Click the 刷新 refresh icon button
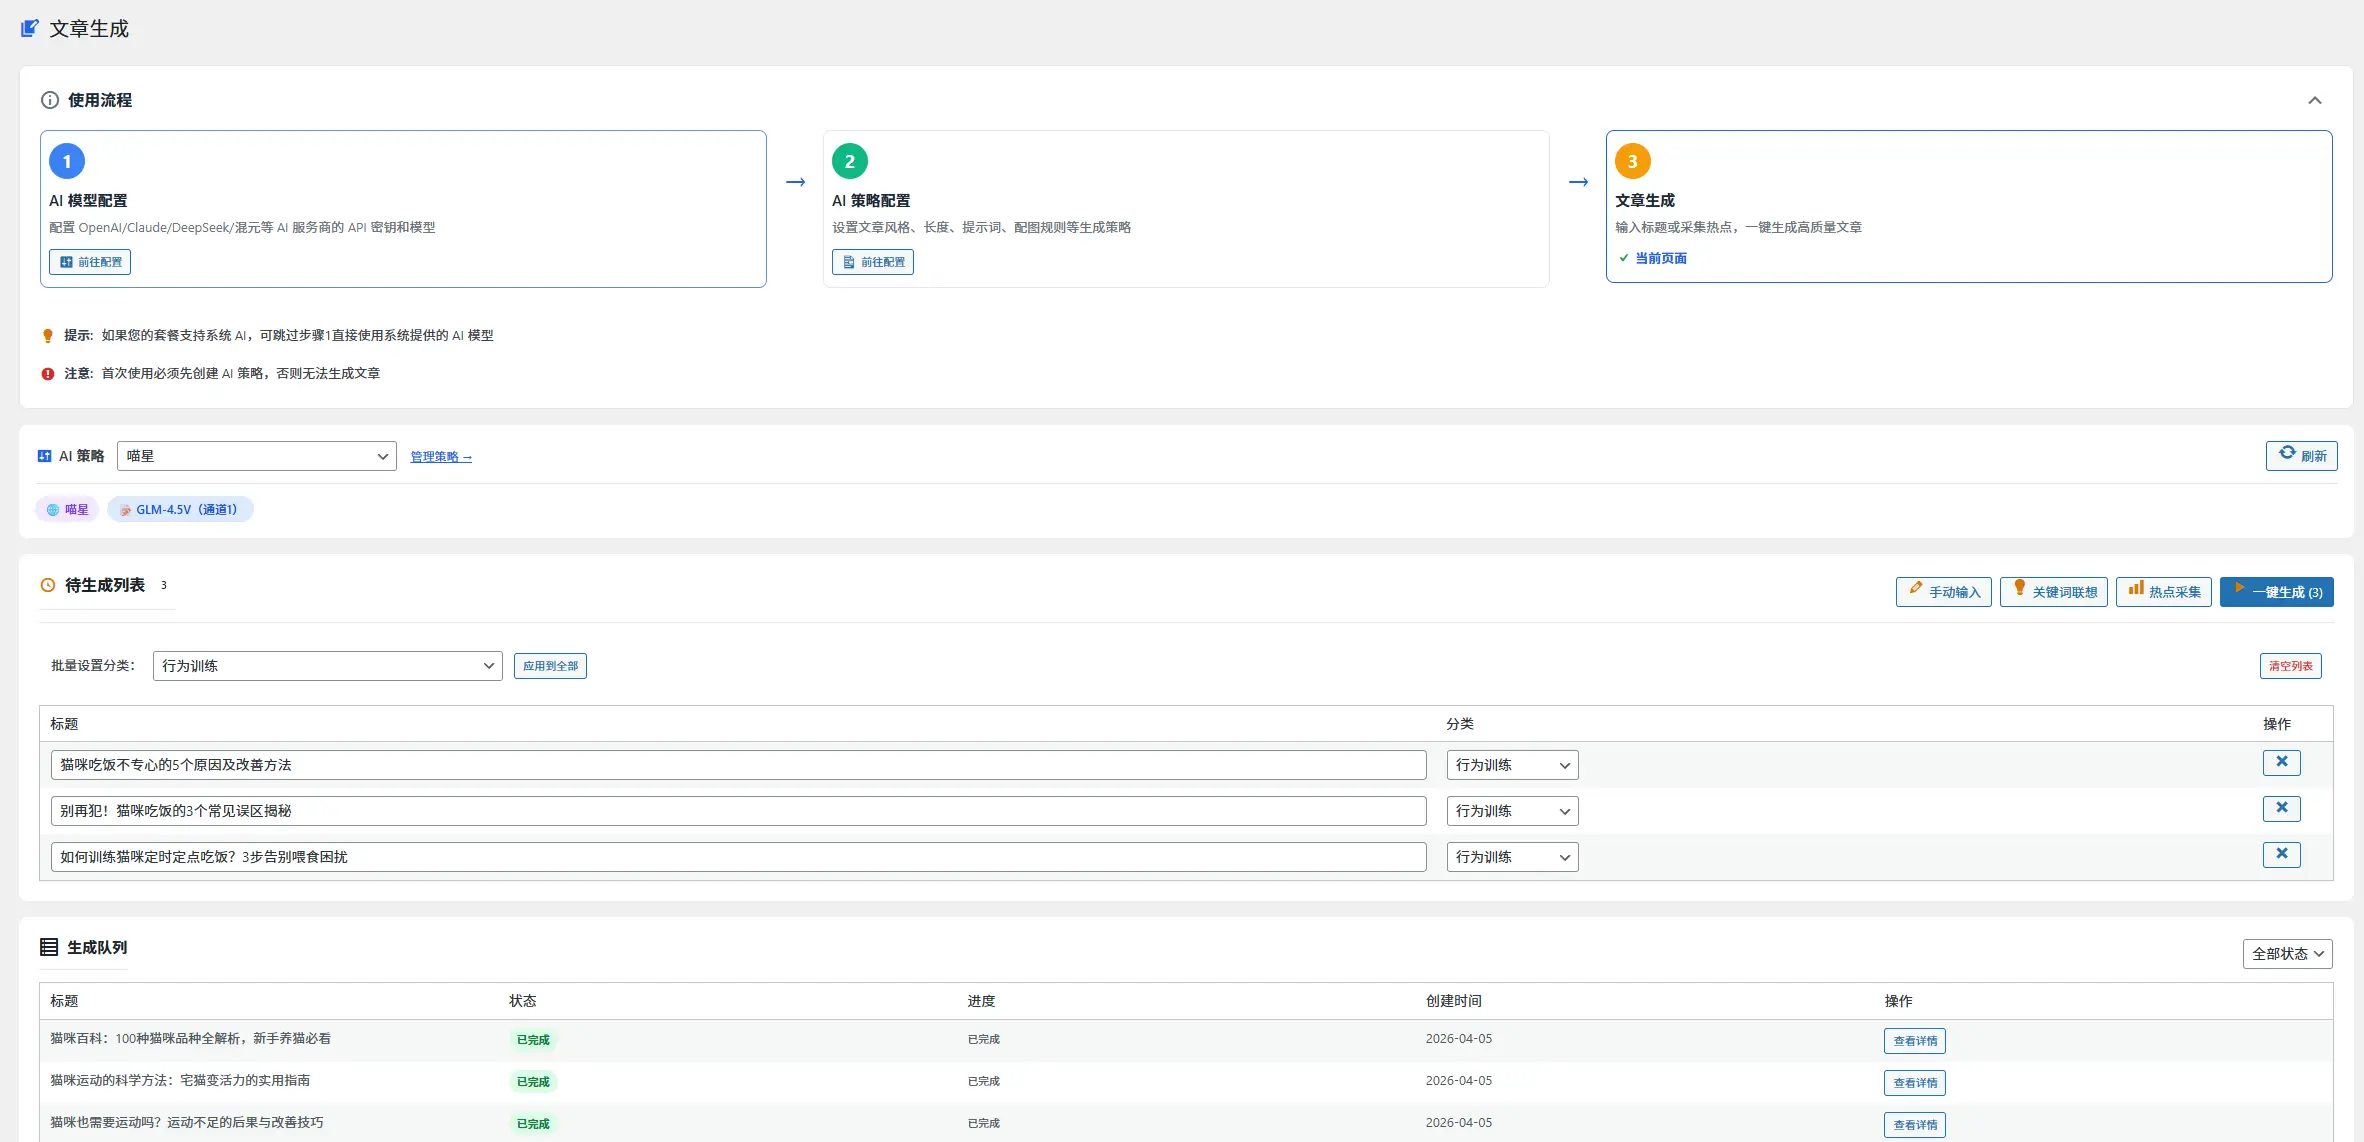This screenshot has width=2364, height=1142. pyautogui.click(x=2301, y=455)
